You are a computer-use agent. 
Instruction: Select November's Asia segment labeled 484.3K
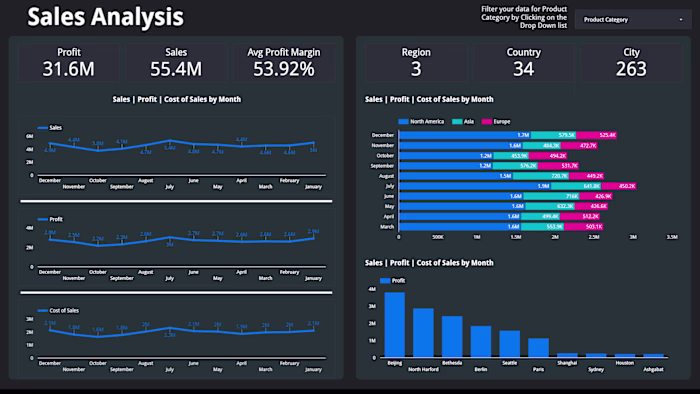click(x=542, y=145)
